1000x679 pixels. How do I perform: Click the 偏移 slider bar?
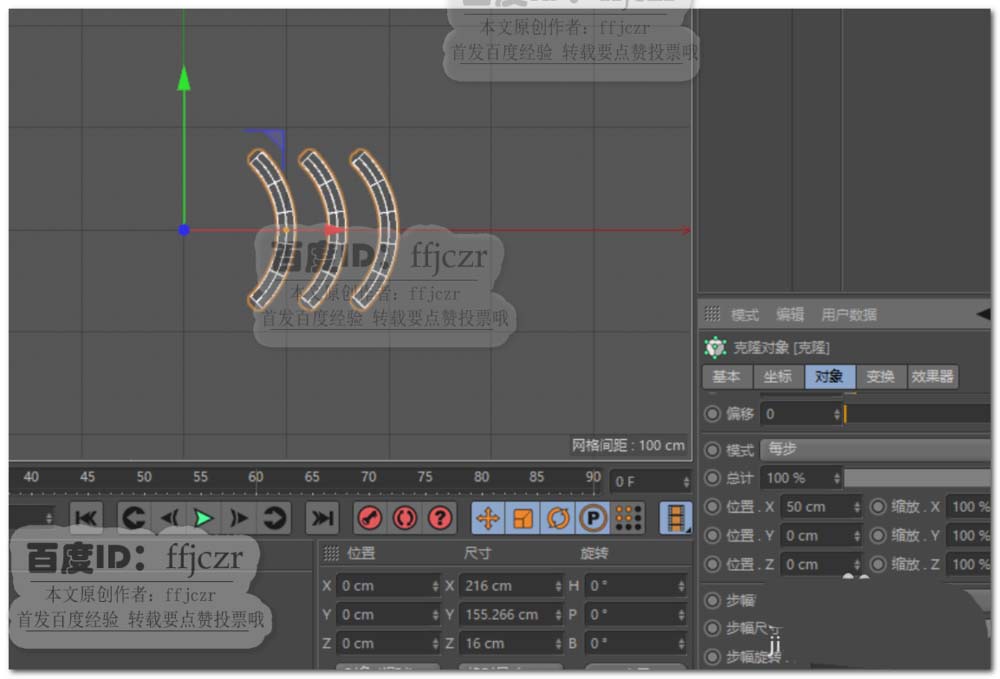[x=918, y=414]
